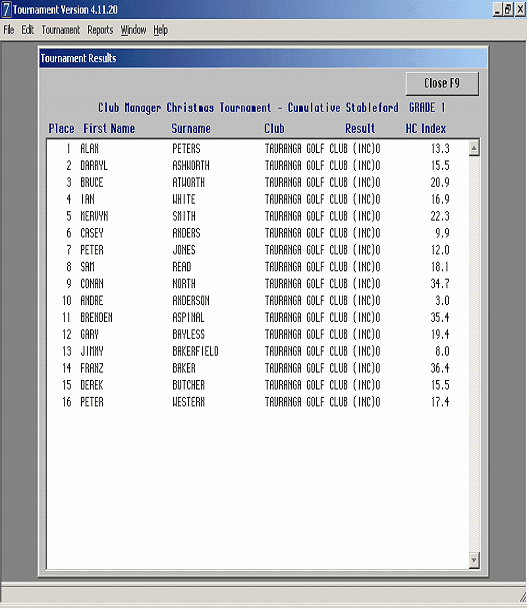The image size is (529, 610).
Task: Minimize the Tournament application window
Action: [497, 9]
